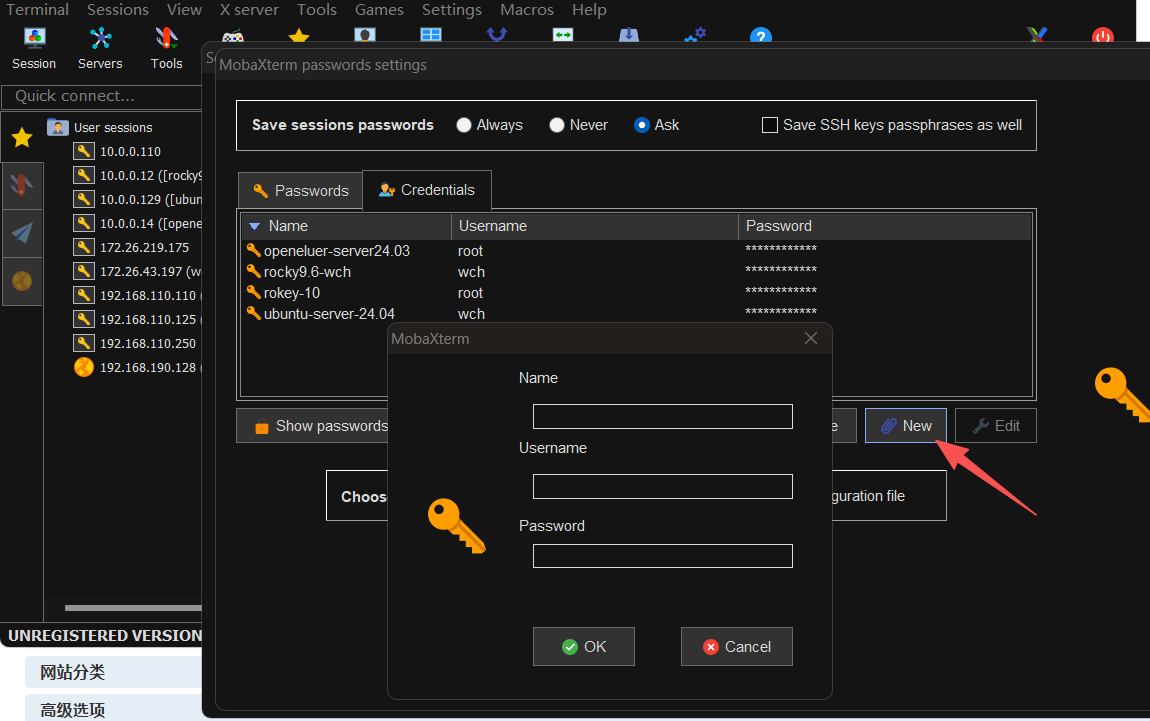Click the key icon beside openeluer-server24.03 credential
Screen dimensions: 1150x721
pyautogui.click(x=254, y=250)
